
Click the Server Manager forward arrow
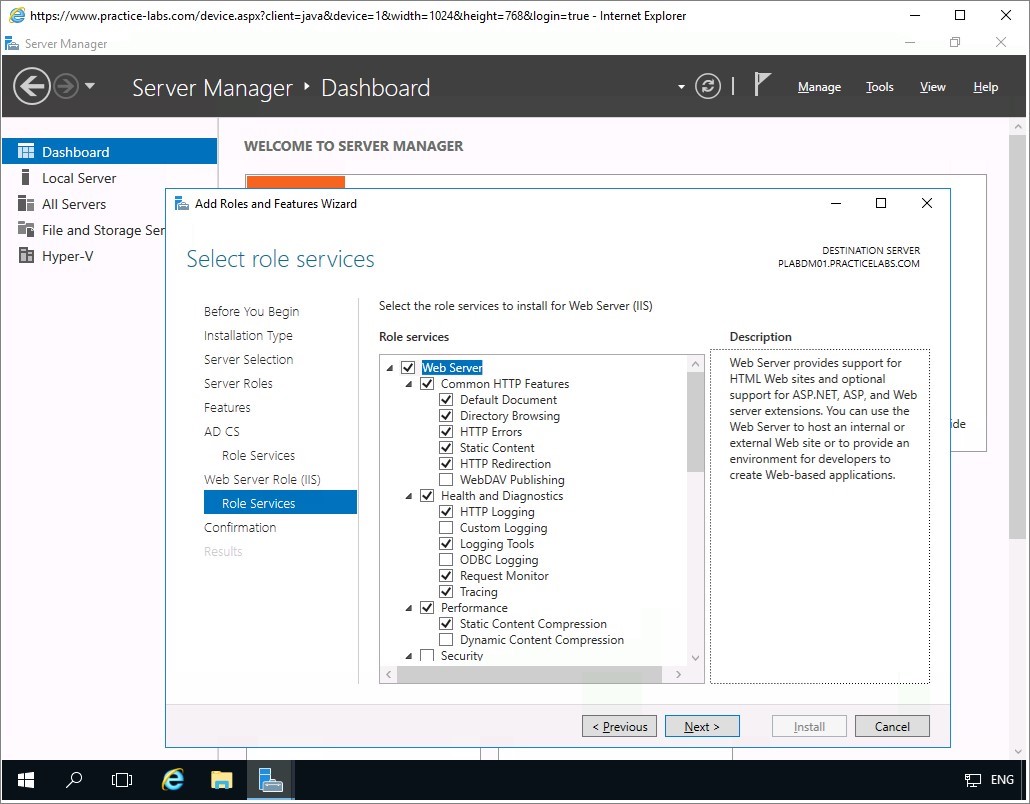pyautogui.click(x=66, y=86)
